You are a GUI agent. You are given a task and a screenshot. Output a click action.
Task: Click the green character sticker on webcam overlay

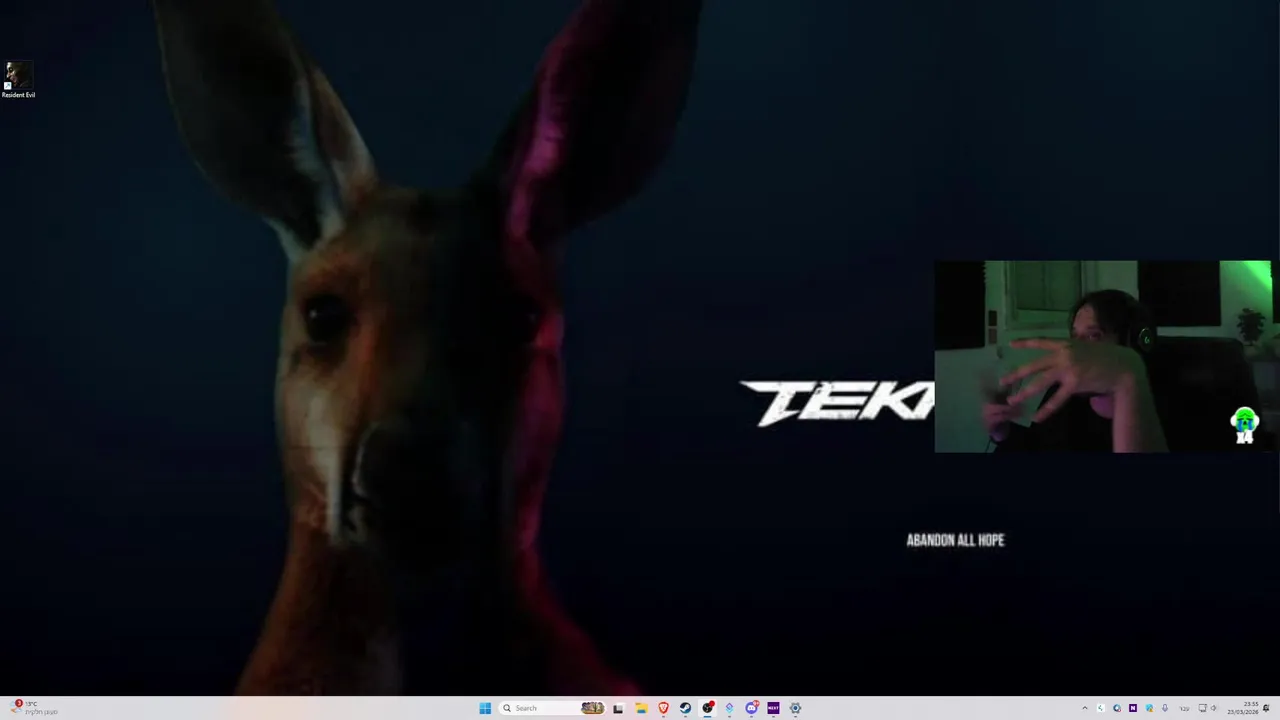click(x=1244, y=425)
